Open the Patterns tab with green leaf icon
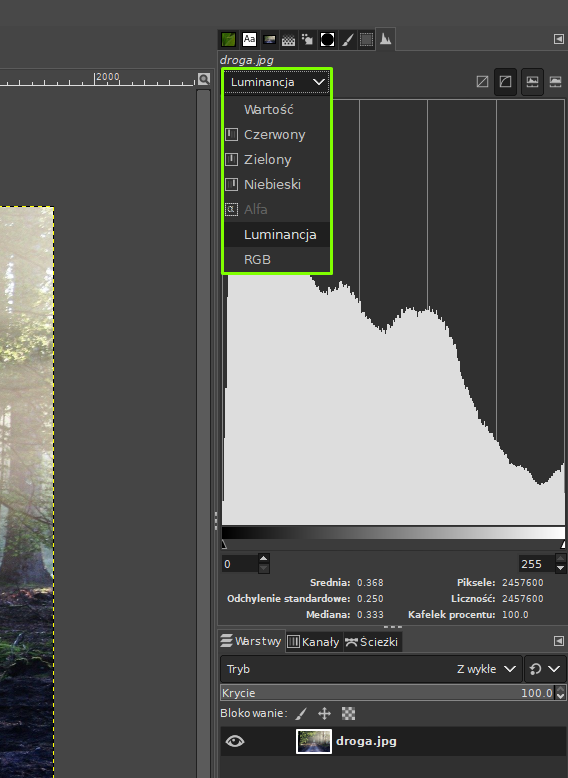The height and width of the screenshot is (778, 568). 228,39
